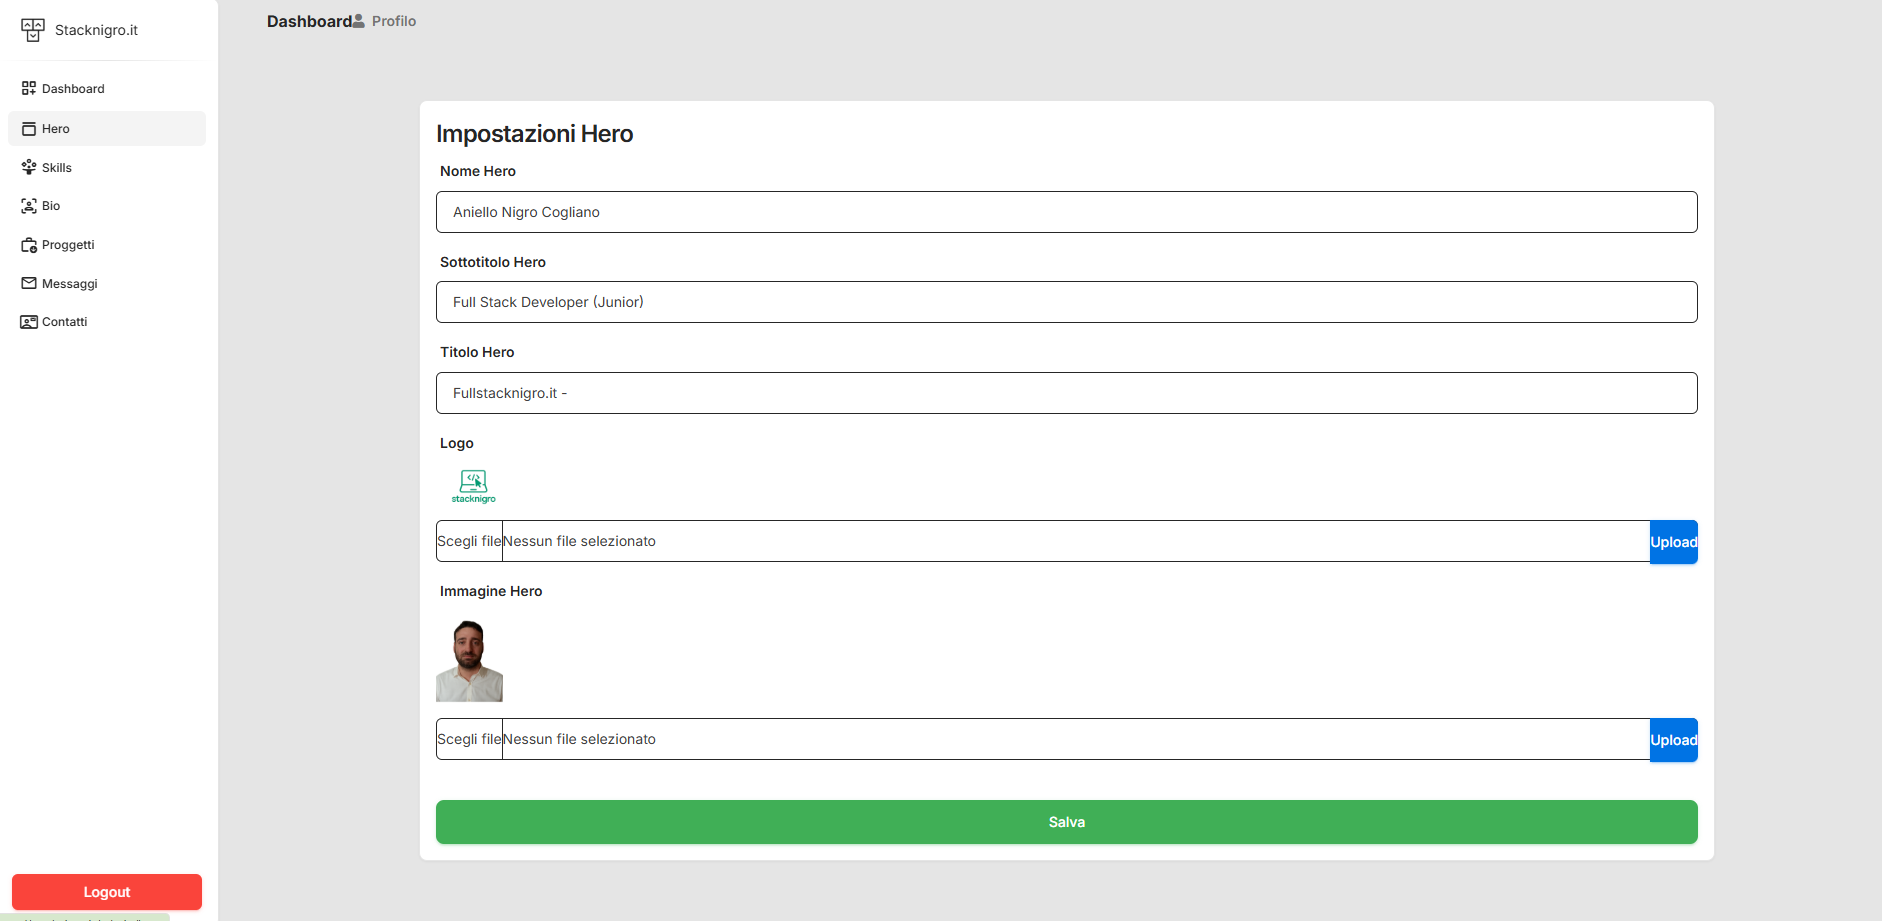Click into the Sottotitolo Hero field
Screen dimensions: 1882x921
1066,302
